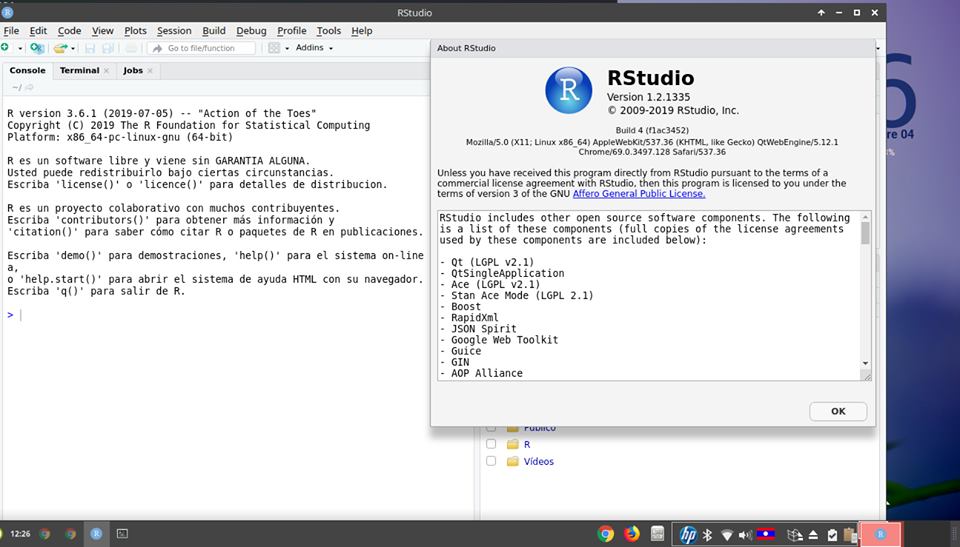The image size is (960, 547).
Task: Expand the recent files dropdown arrow
Action: point(73,48)
